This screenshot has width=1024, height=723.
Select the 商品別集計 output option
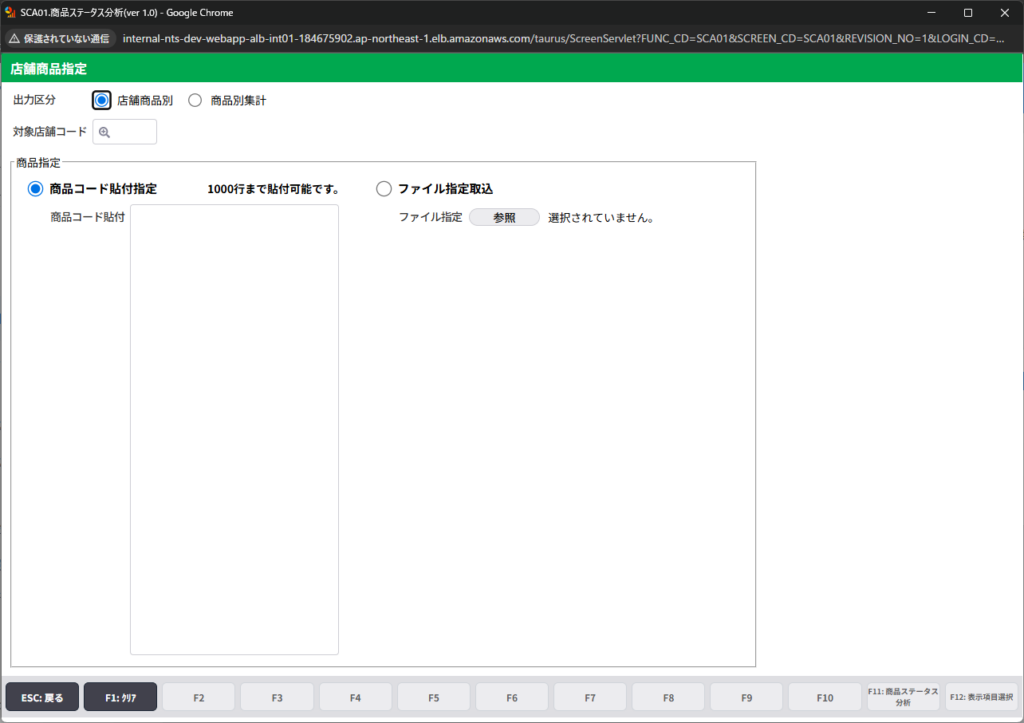195,101
